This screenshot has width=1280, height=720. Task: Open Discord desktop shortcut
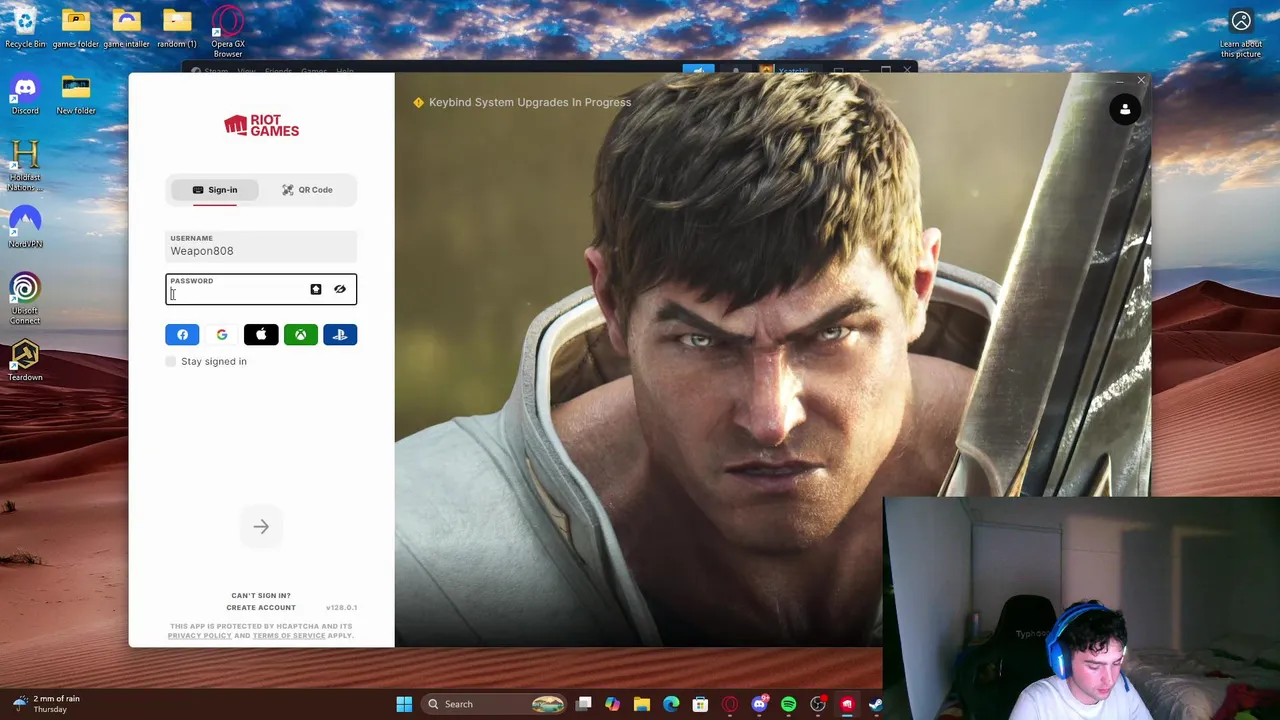click(x=25, y=96)
